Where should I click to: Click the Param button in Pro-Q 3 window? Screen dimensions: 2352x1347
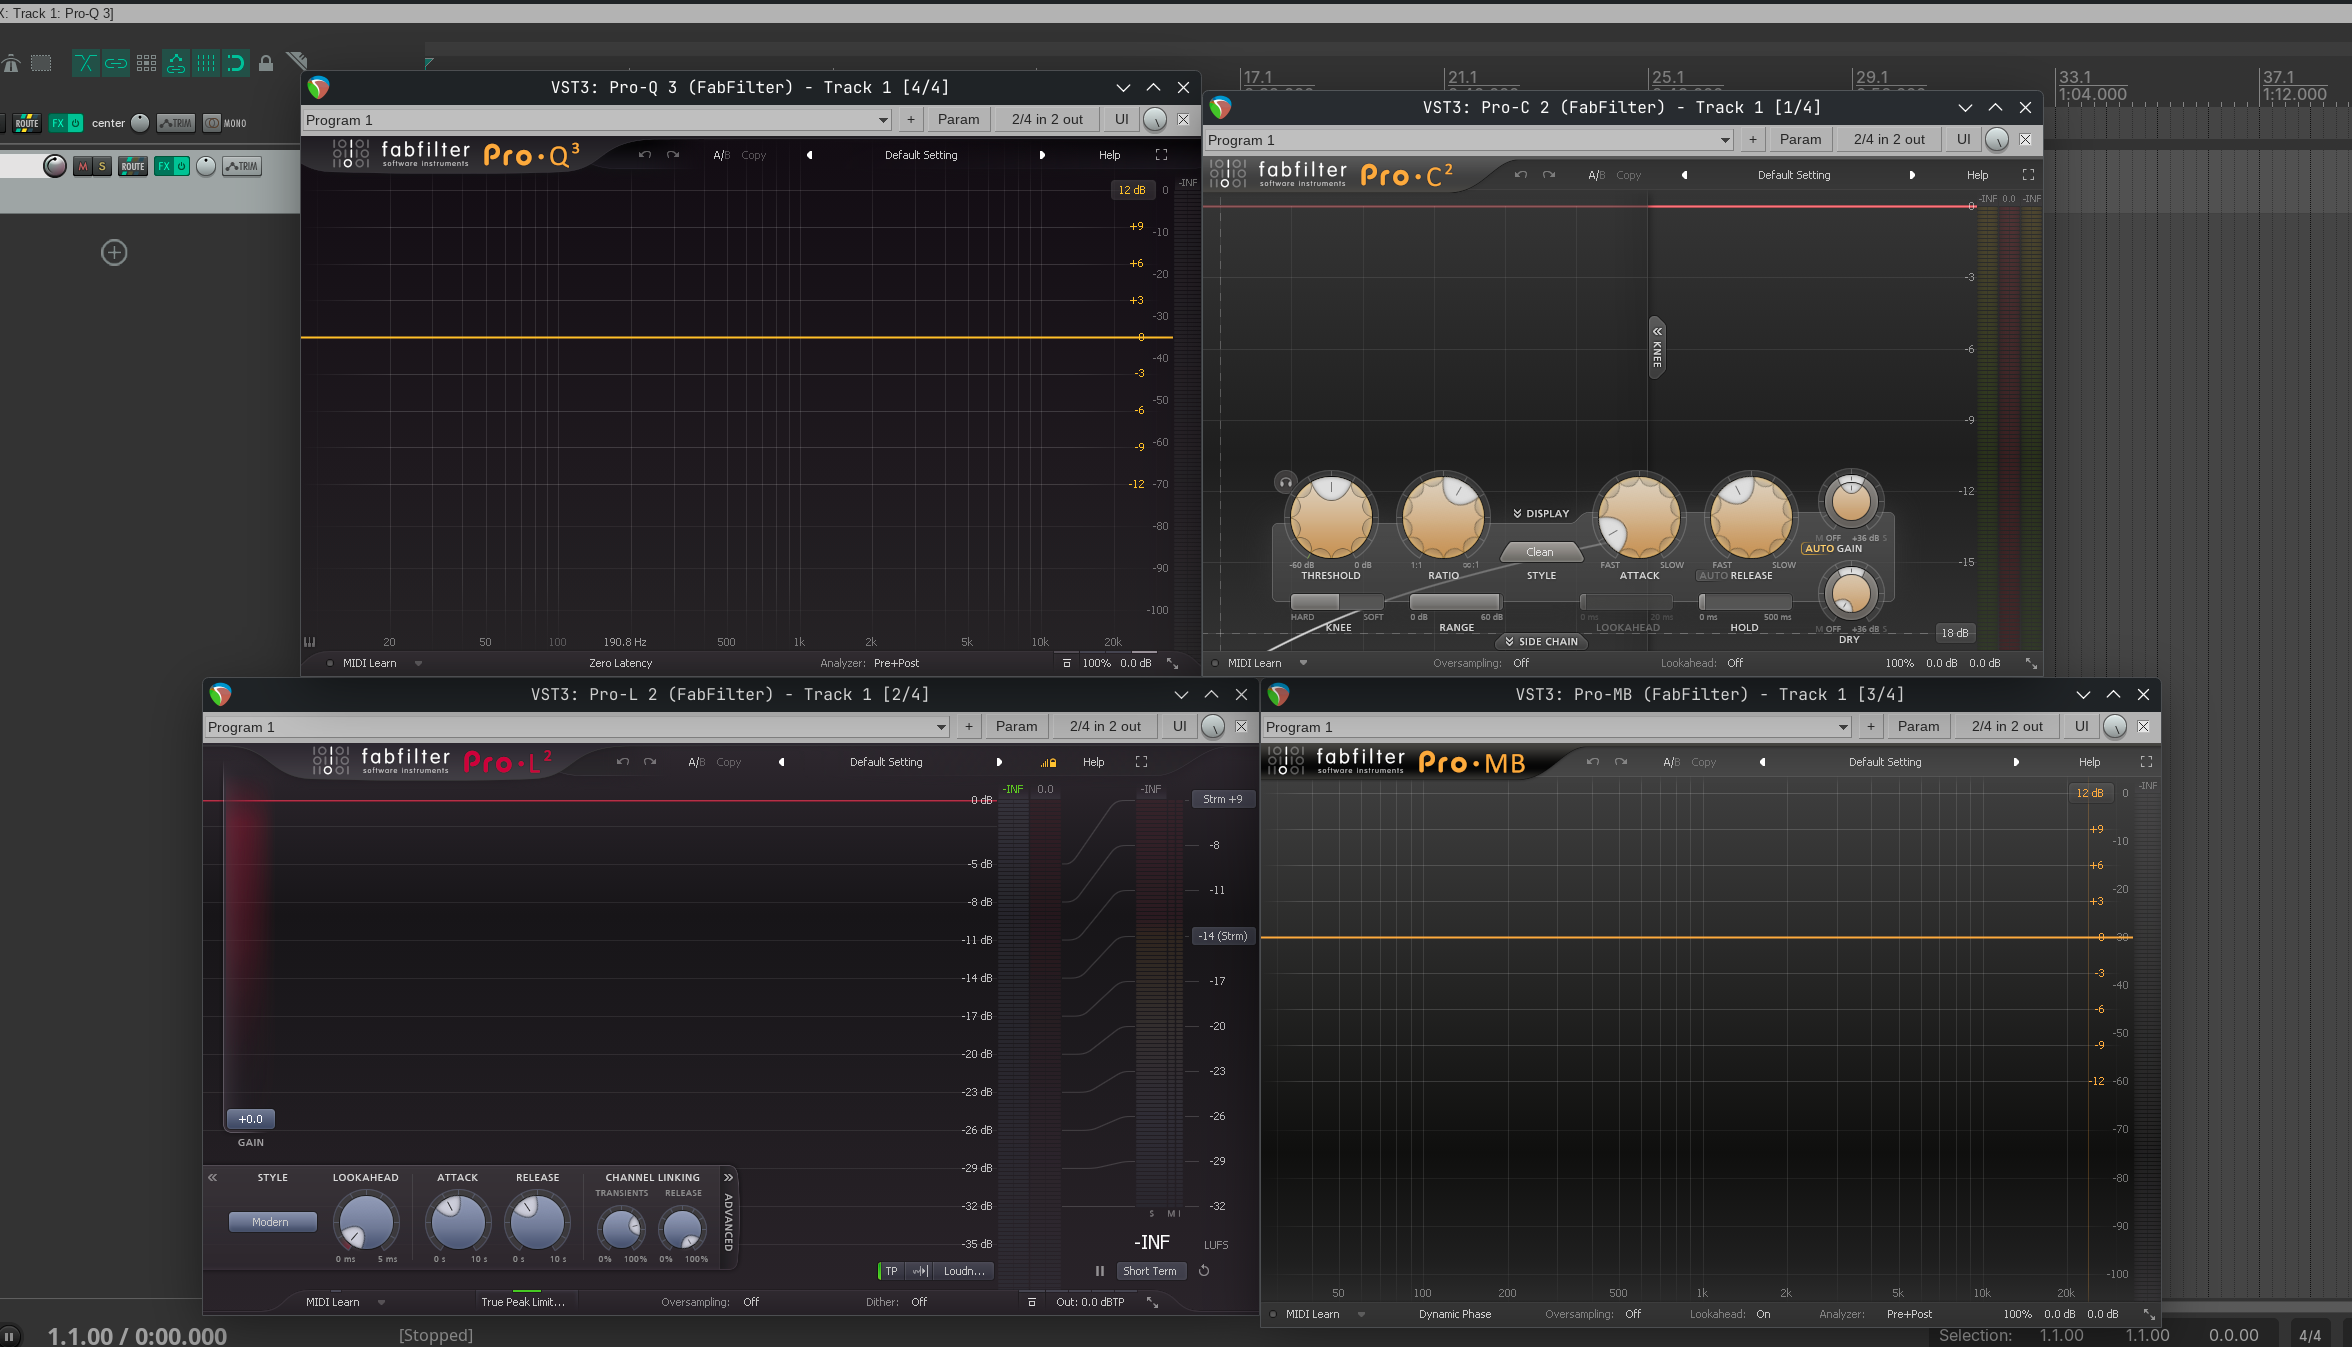959,120
